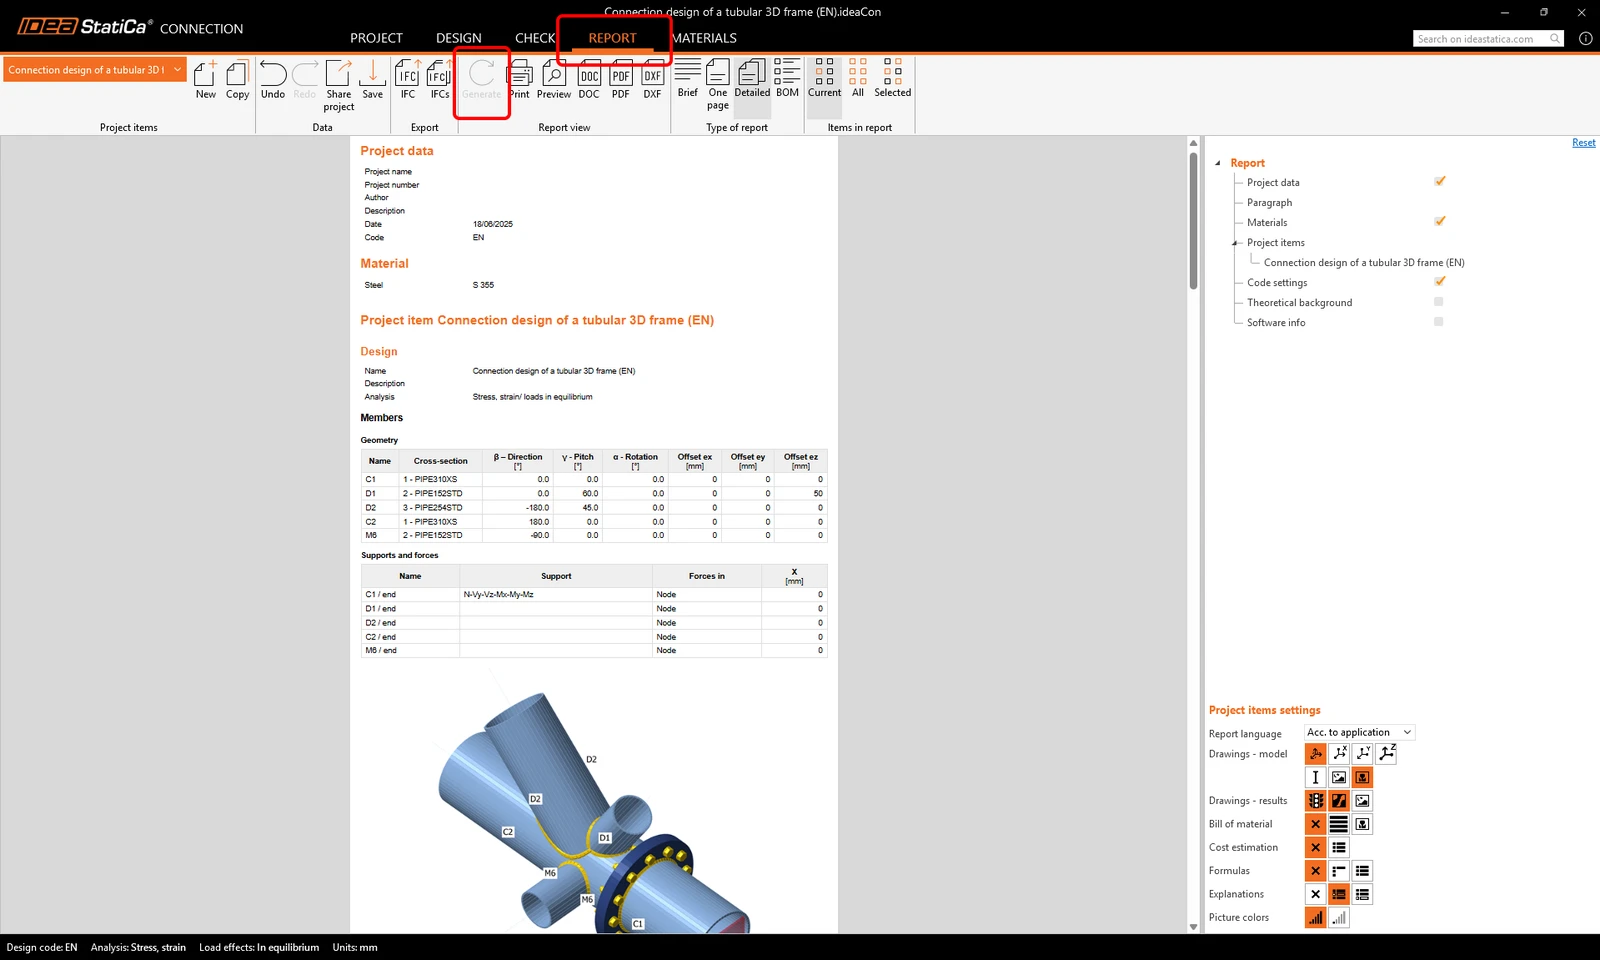Export drawings as DXF
Screen dimensions: 1600x960
pos(652,79)
